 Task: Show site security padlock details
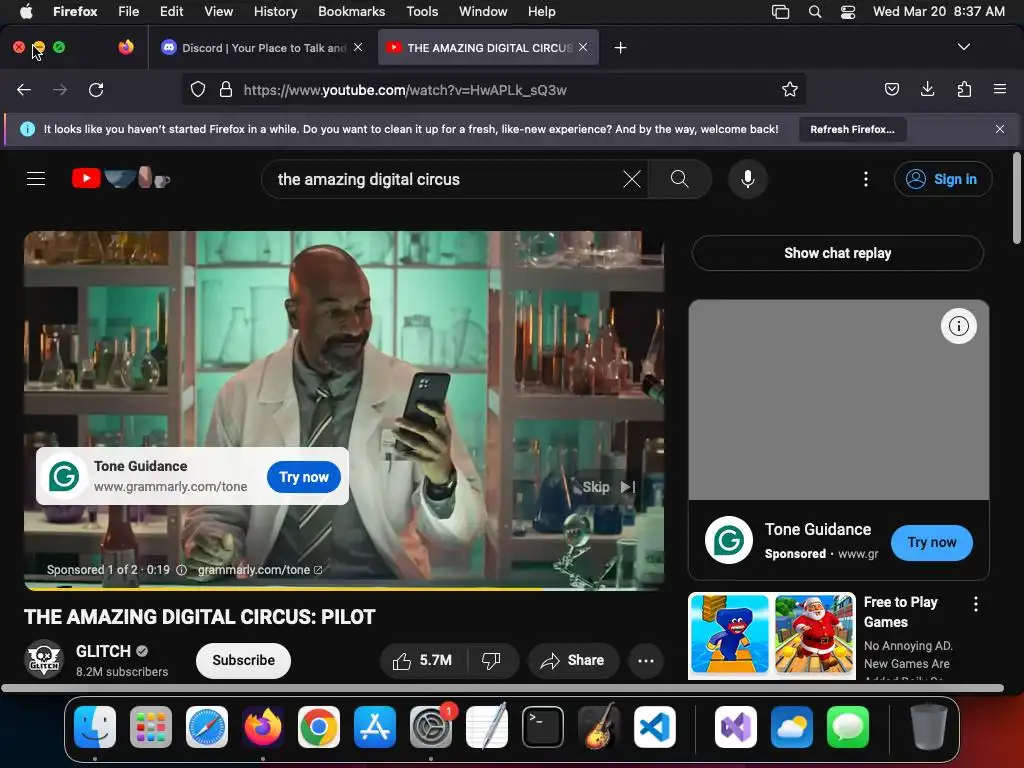coord(226,89)
